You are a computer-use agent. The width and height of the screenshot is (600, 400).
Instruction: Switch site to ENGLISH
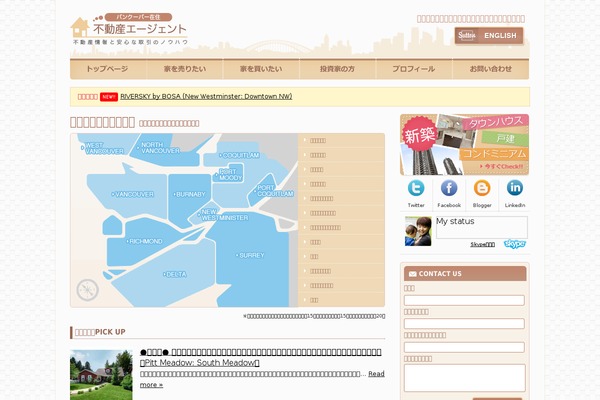click(x=489, y=36)
